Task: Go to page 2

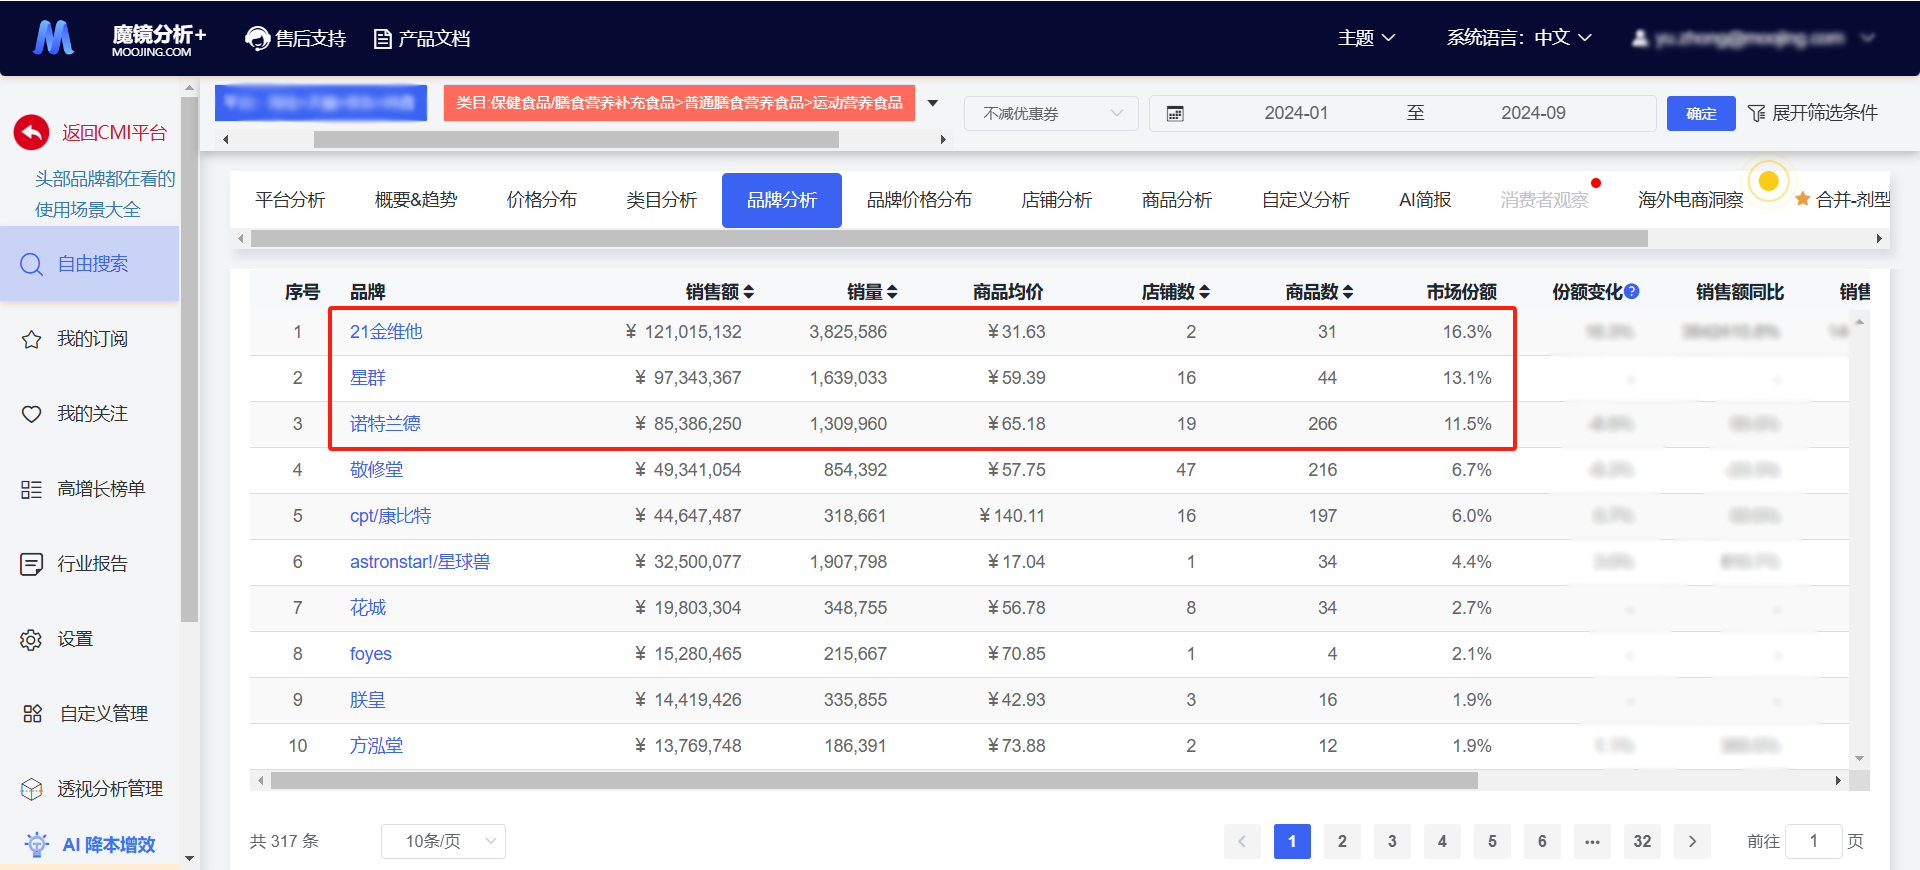Action: [x=1342, y=841]
